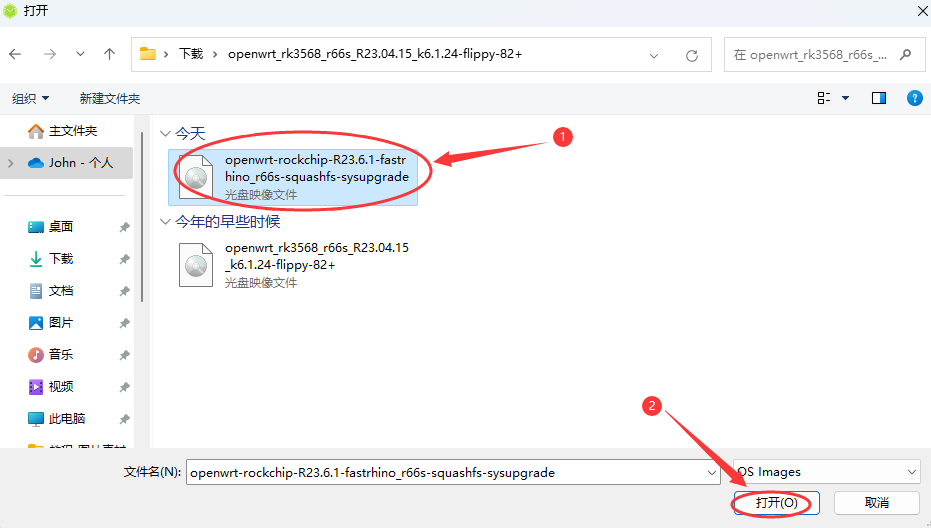931x528 pixels.
Task: Open the recent locations chevron
Action: [80, 54]
